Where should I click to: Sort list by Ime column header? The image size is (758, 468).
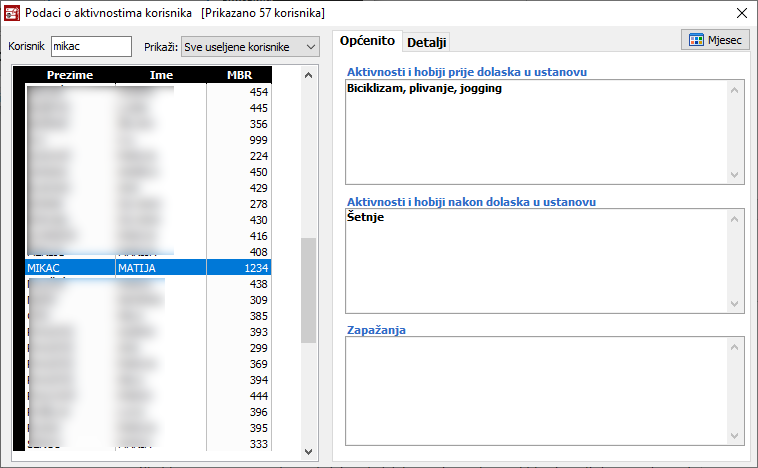tap(161, 75)
